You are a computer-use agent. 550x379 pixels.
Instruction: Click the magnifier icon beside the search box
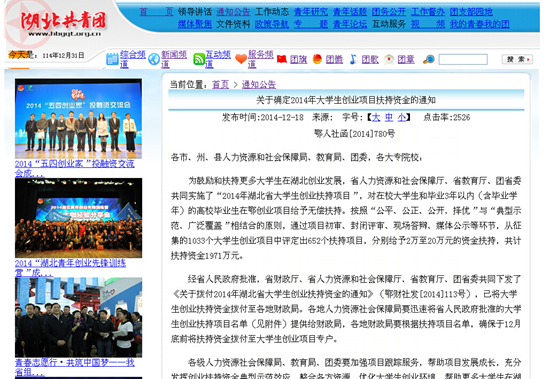pos(429,60)
